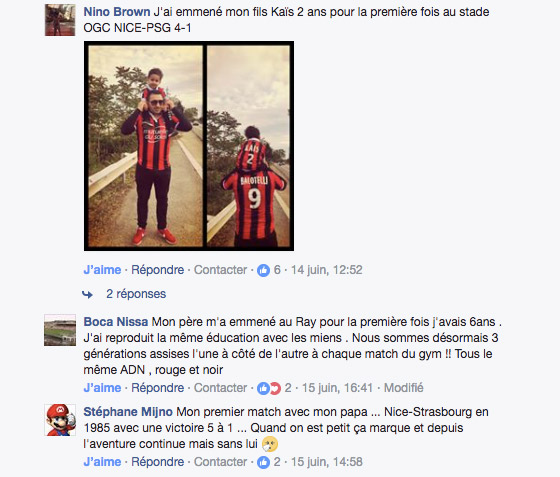Click the thumbs-up reaction icon on Nino Brown's comment

click(x=264, y=270)
